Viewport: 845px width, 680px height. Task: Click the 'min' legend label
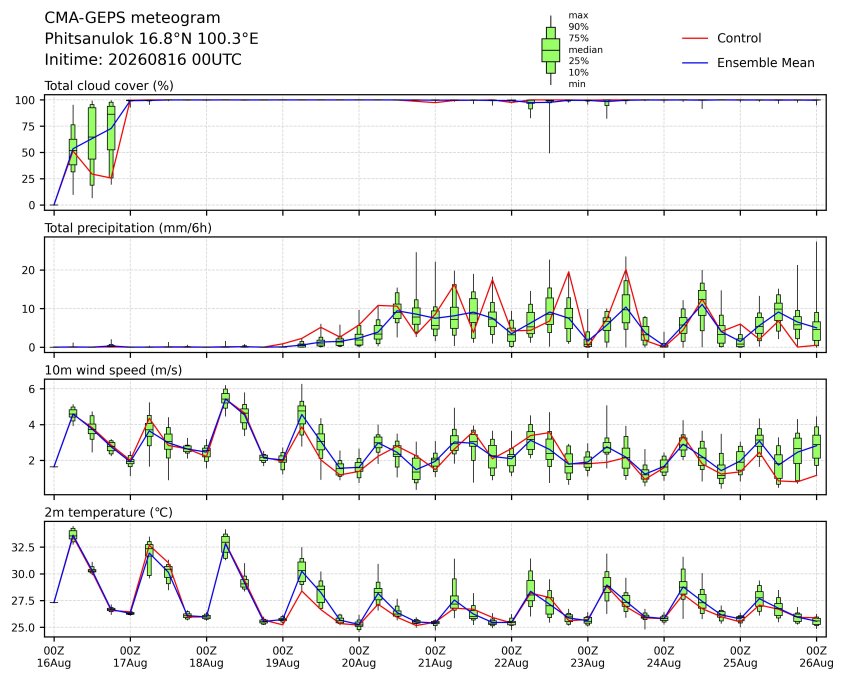tap(577, 84)
